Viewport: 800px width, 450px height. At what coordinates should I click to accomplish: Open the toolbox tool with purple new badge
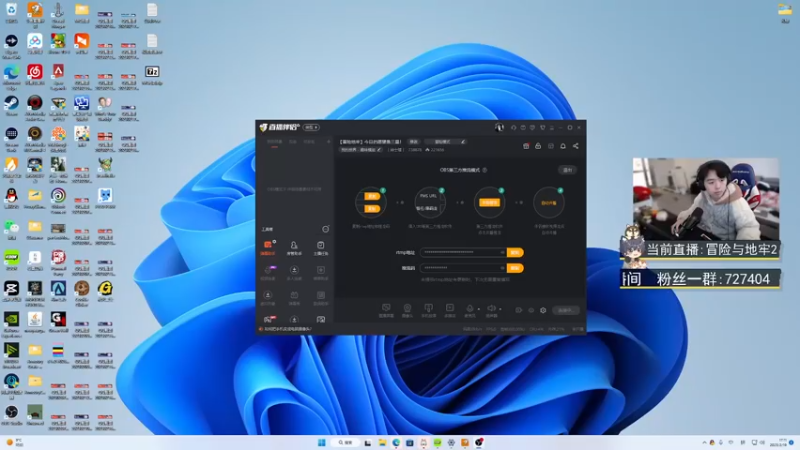268,272
